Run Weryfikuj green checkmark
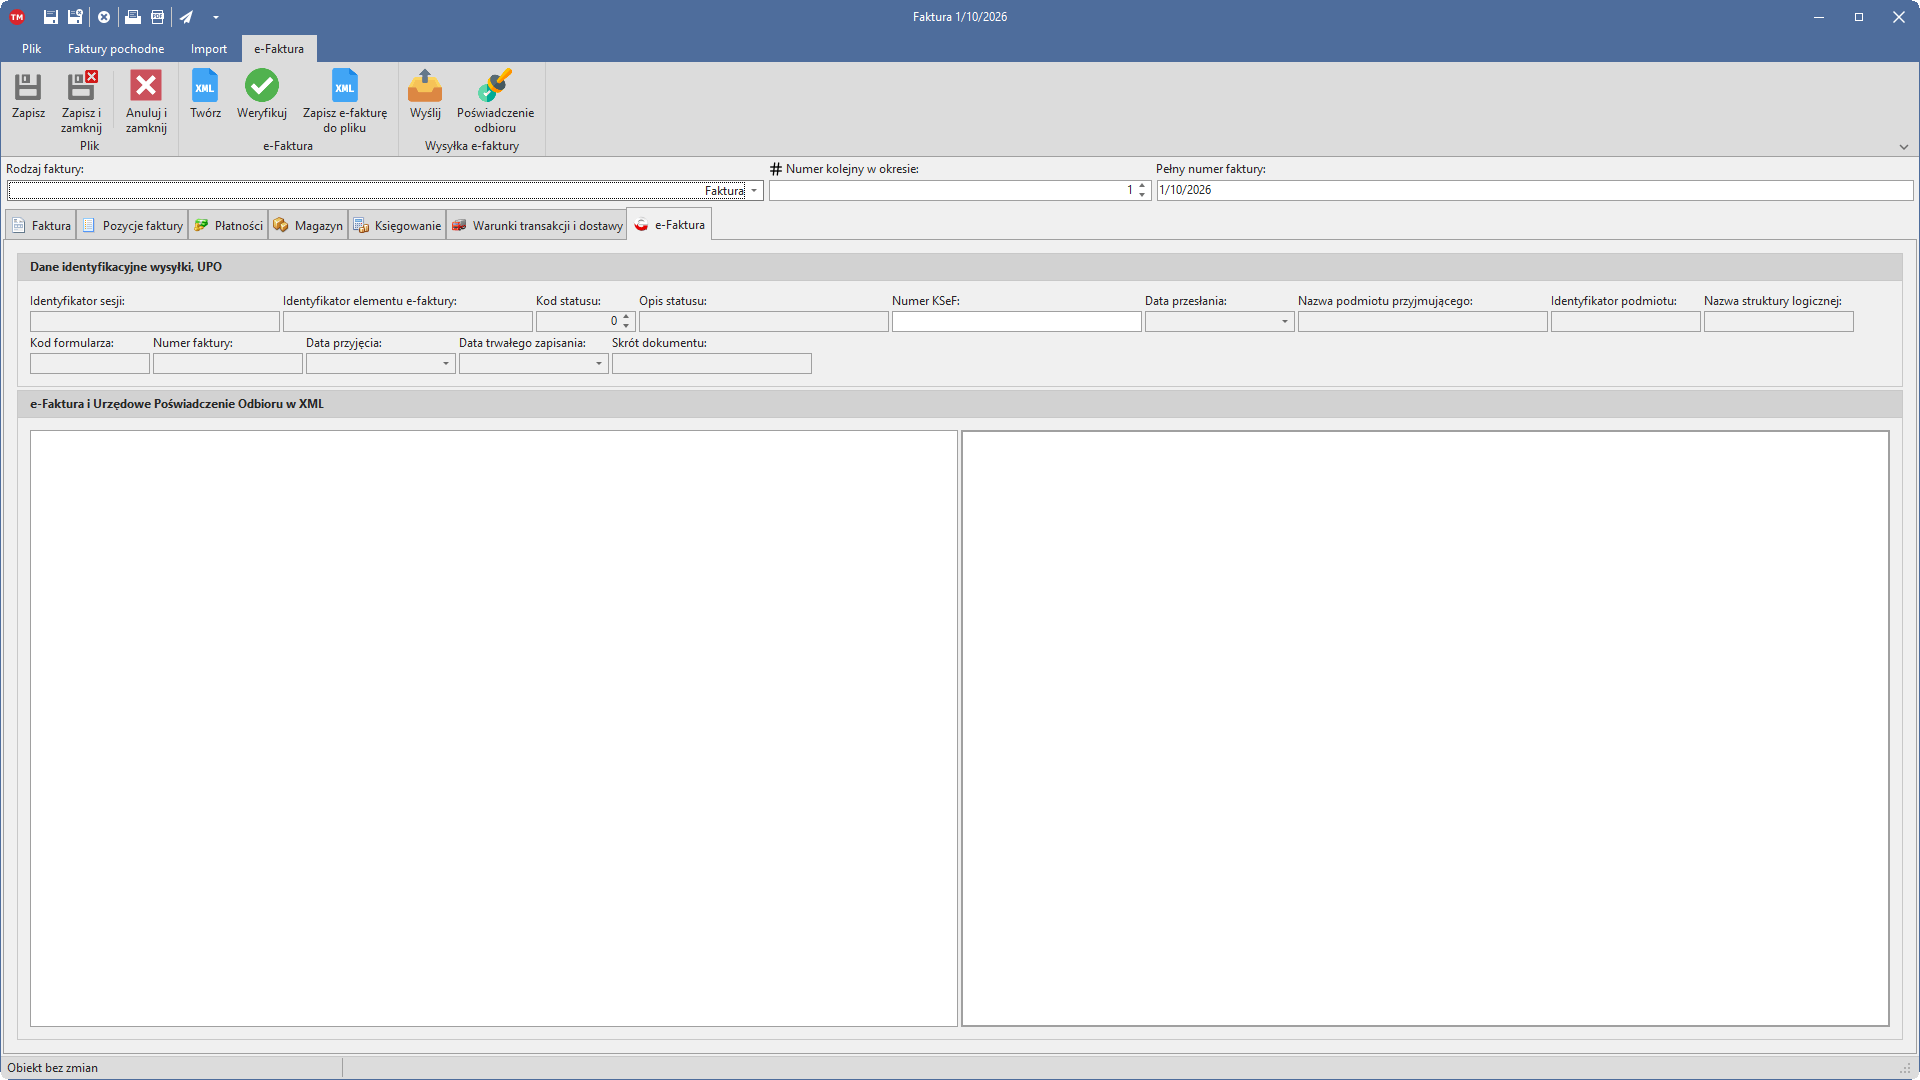The height and width of the screenshot is (1080, 1920). [262, 96]
